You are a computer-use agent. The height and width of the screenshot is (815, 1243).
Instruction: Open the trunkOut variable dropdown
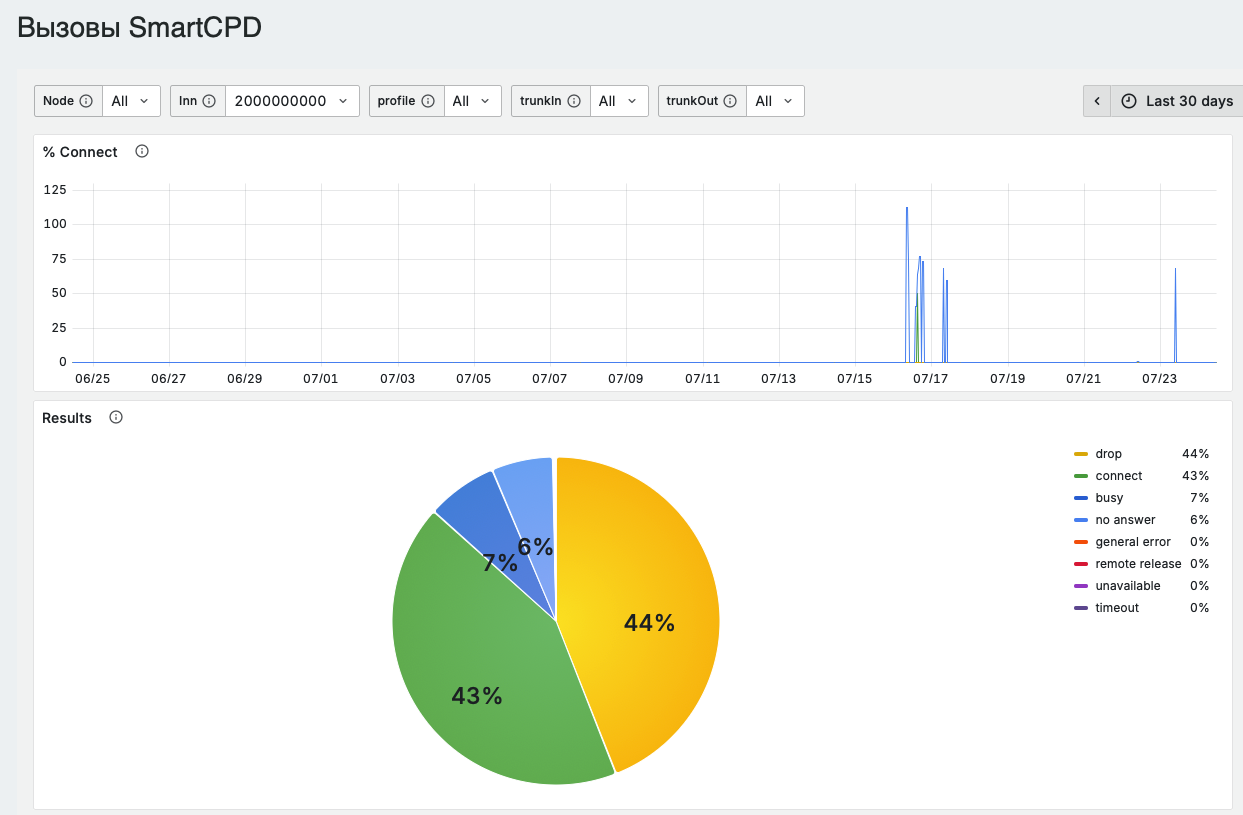click(x=775, y=101)
